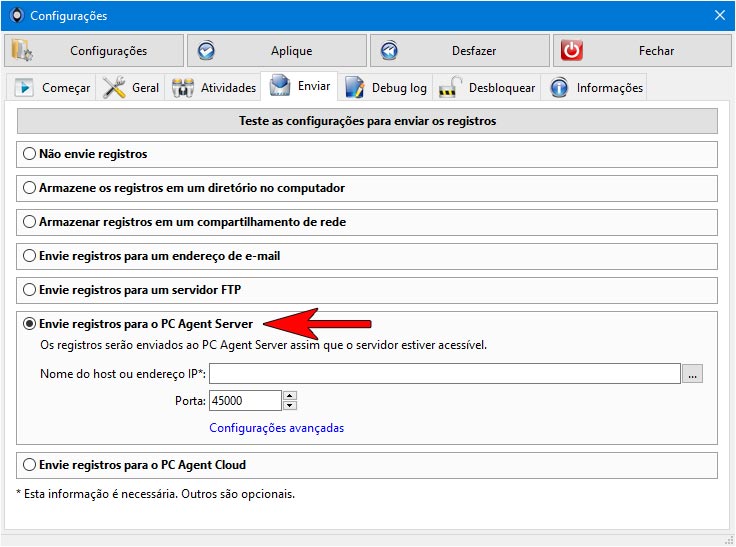This screenshot has height=547, width=736.
Task: Click the Debug log notepad icon
Action: (354, 87)
